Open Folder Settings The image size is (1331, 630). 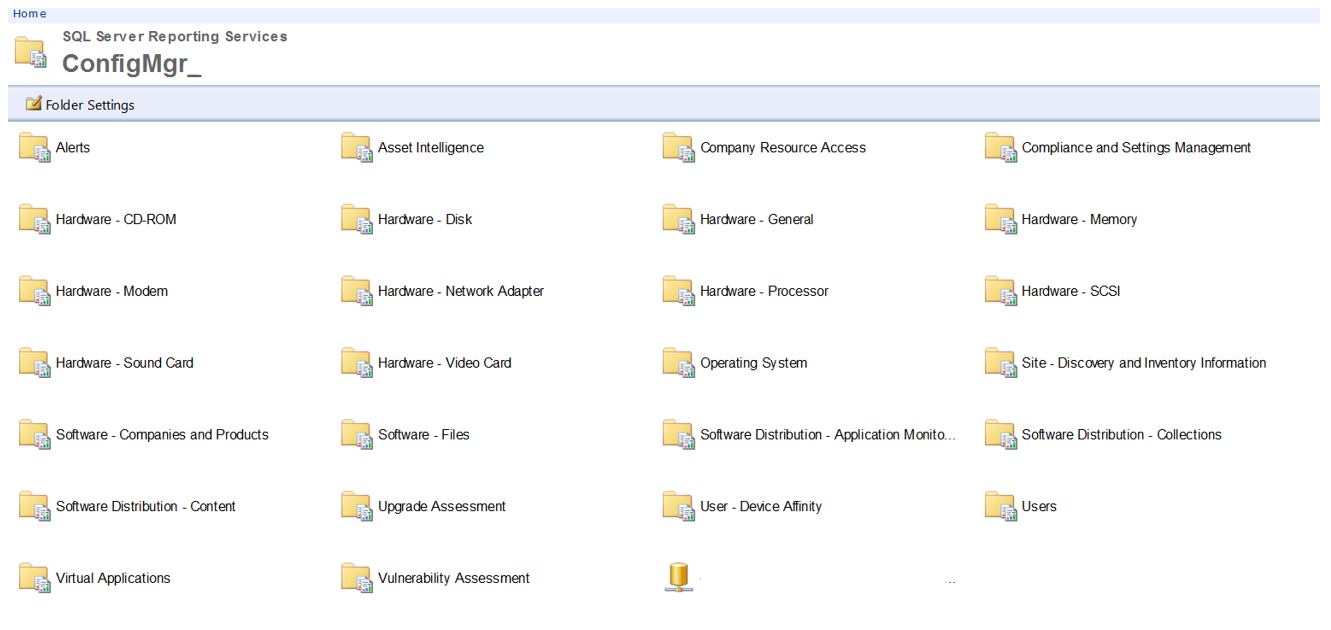coord(80,105)
